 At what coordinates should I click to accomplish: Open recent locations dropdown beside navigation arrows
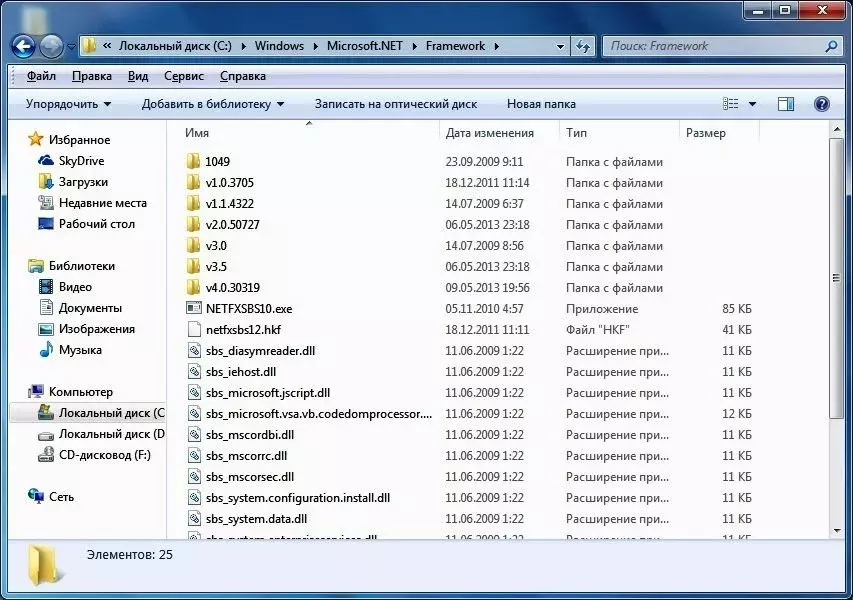[71, 47]
